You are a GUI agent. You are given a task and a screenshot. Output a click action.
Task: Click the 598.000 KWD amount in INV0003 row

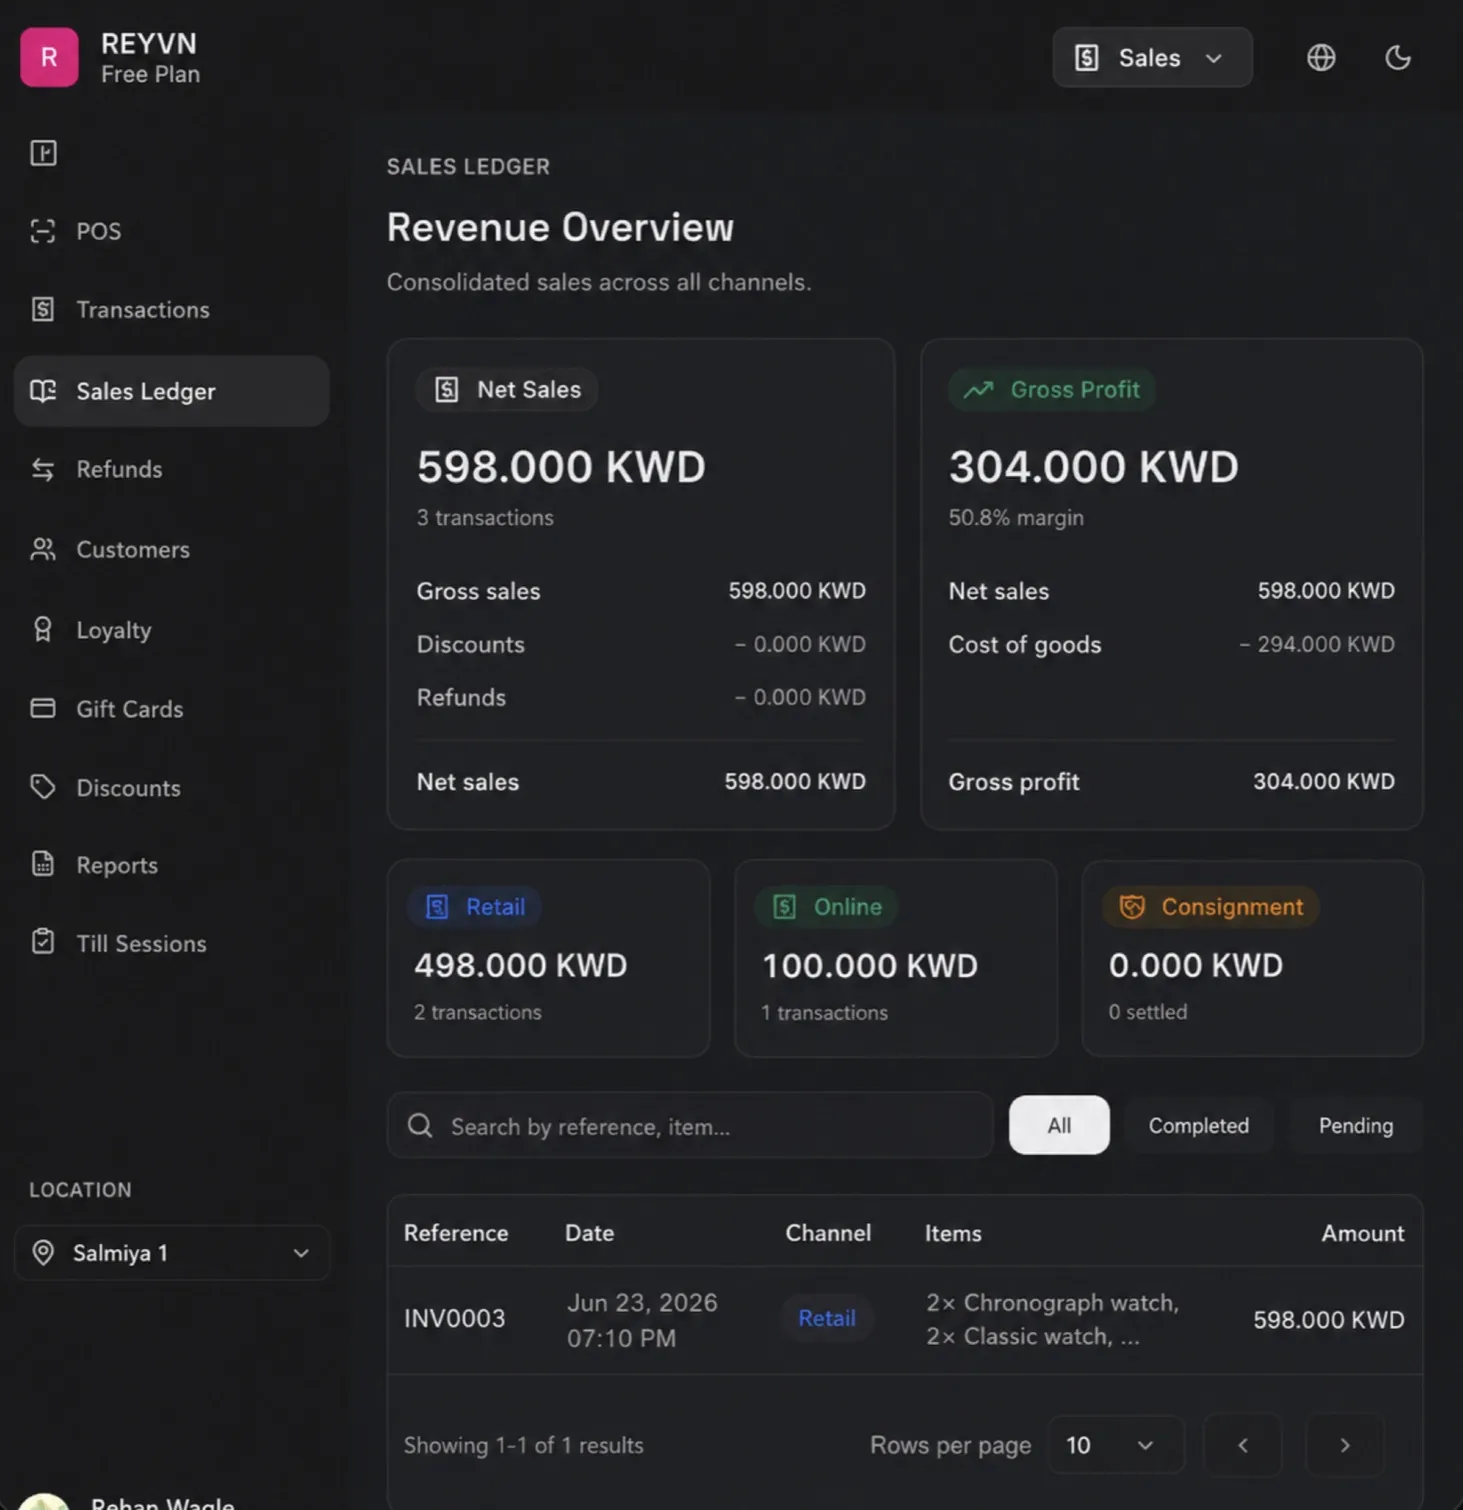(x=1329, y=1320)
